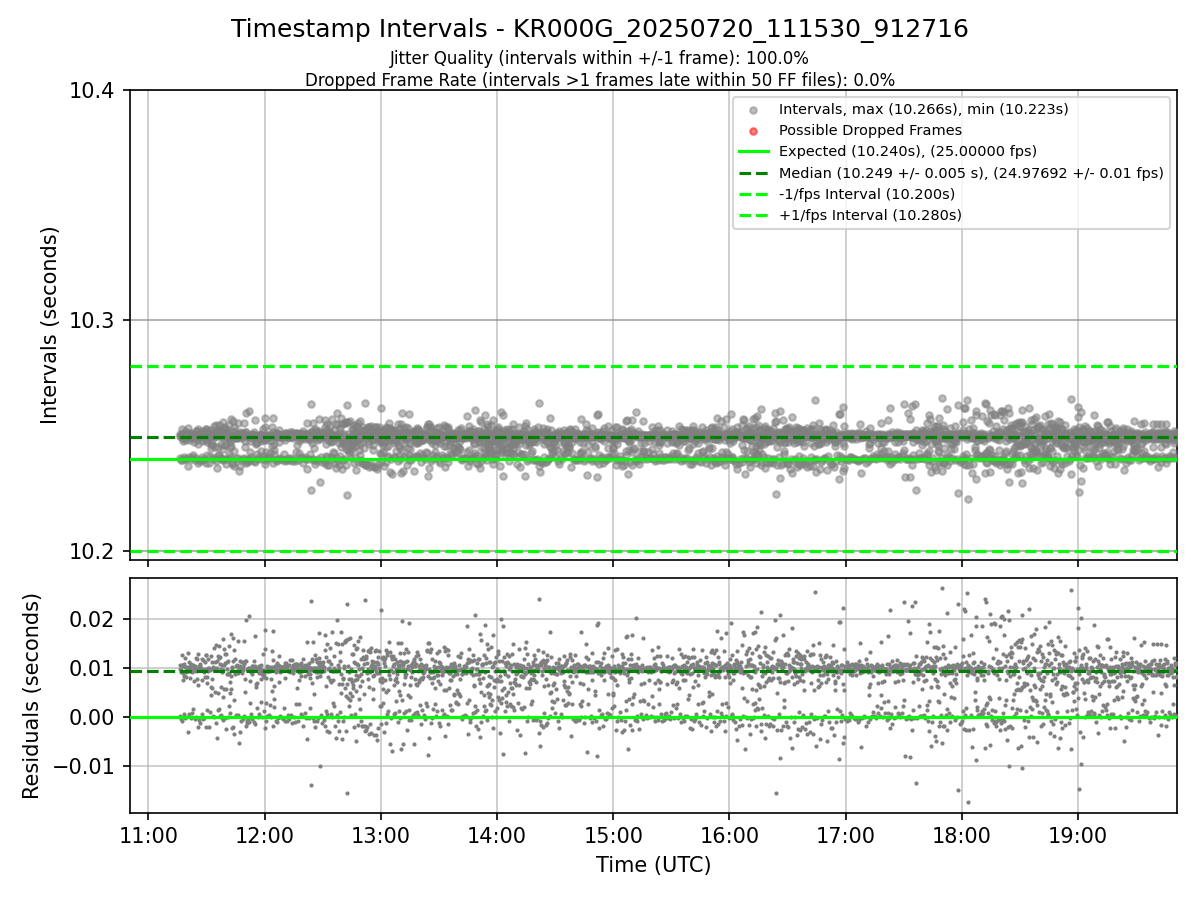Click the solid green line sample beside 'Expected' in legend
Screen dimensions: 1200x900
[x=754, y=152]
